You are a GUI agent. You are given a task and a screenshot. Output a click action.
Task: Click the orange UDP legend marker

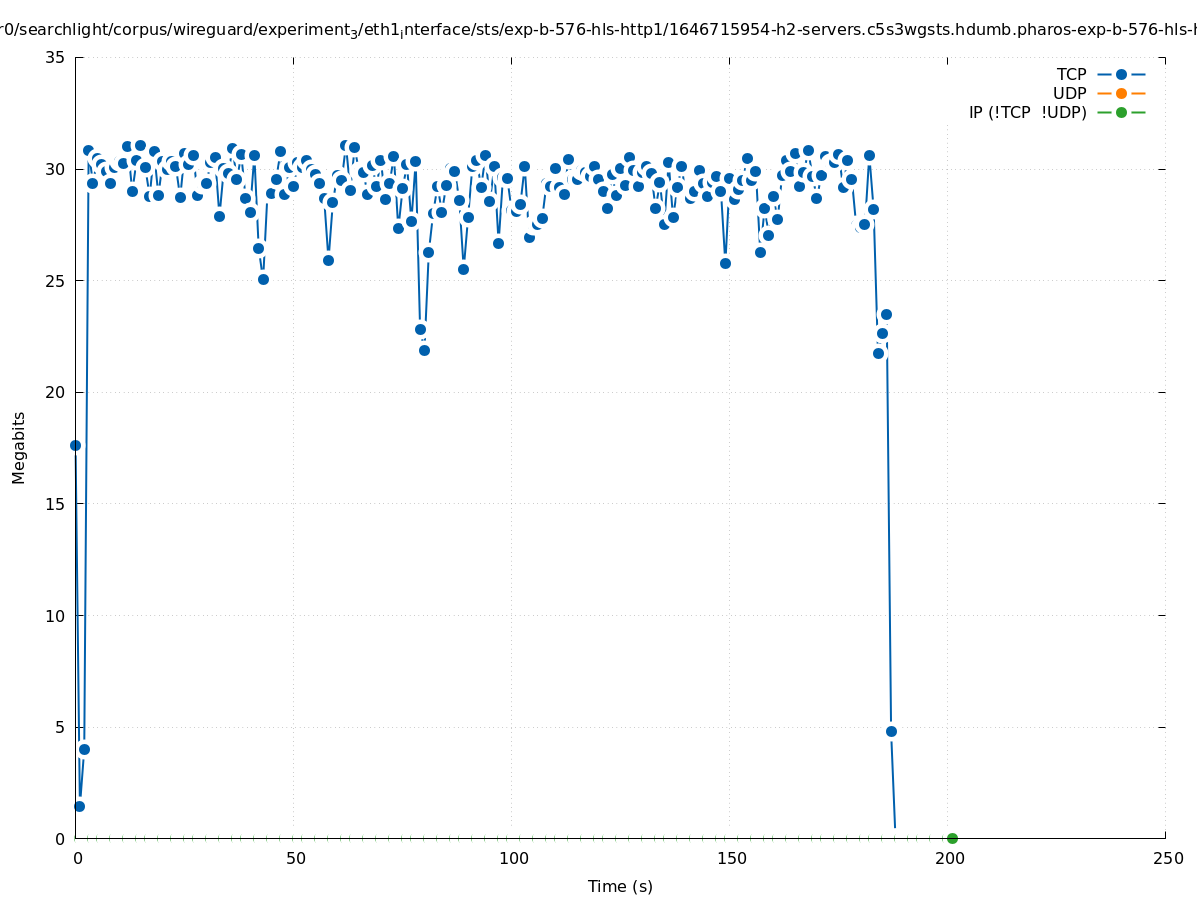(x=1121, y=93)
